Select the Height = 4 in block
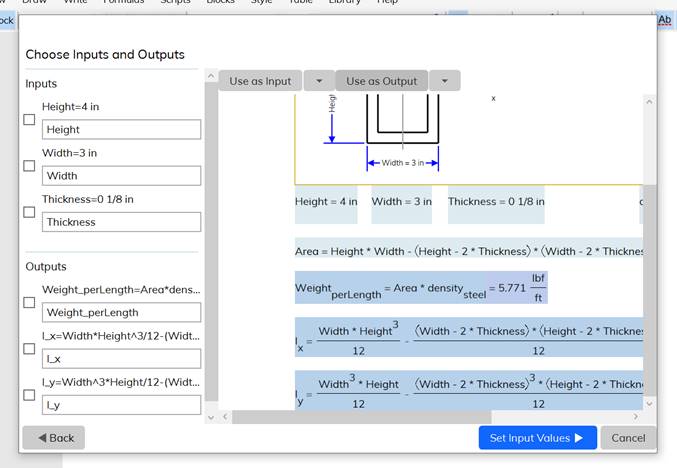Image resolution: width=677 pixels, height=468 pixels. click(x=326, y=205)
